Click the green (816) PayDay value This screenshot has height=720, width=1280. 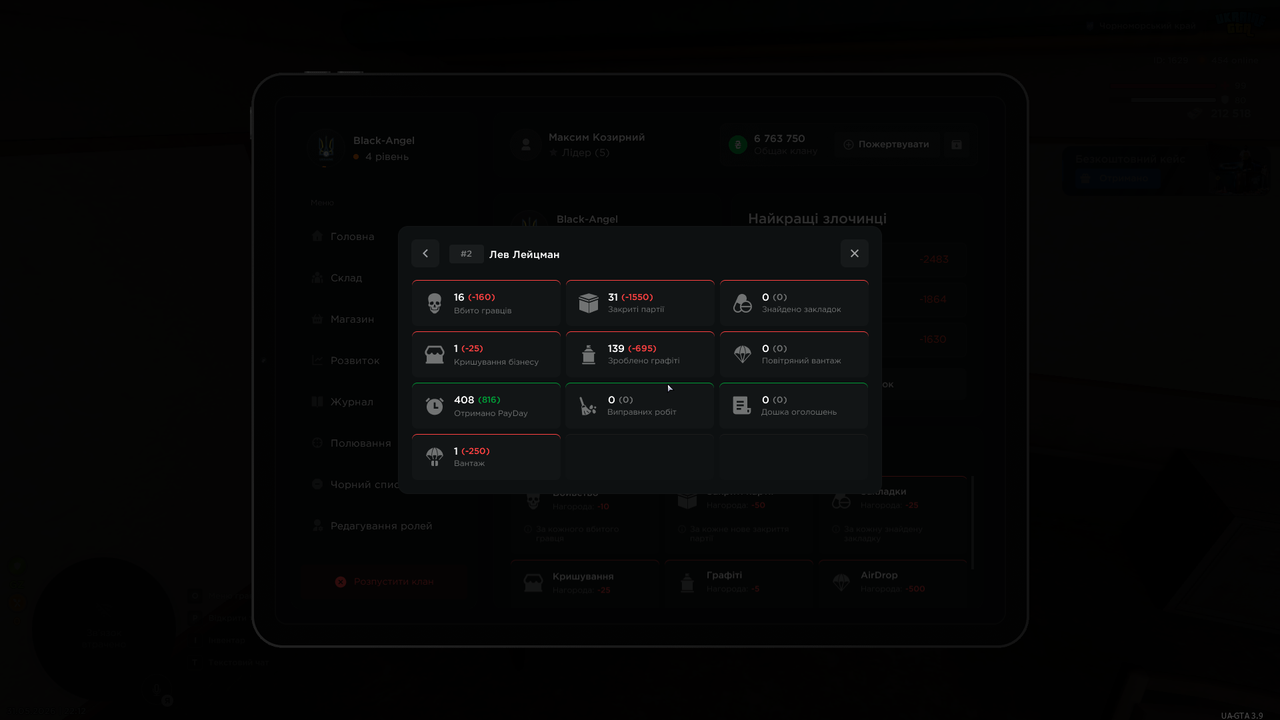coord(489,400)
